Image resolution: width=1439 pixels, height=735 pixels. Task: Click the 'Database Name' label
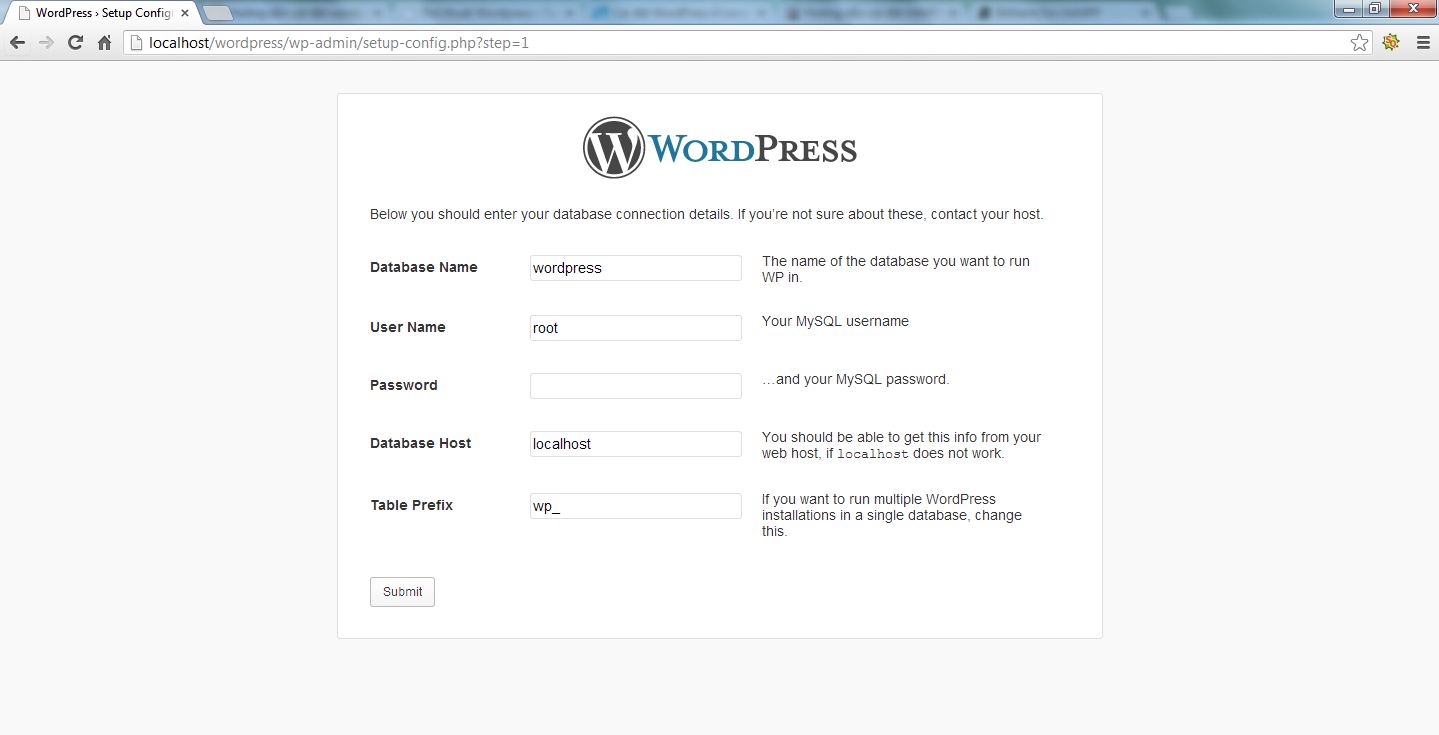click(424, 267)
